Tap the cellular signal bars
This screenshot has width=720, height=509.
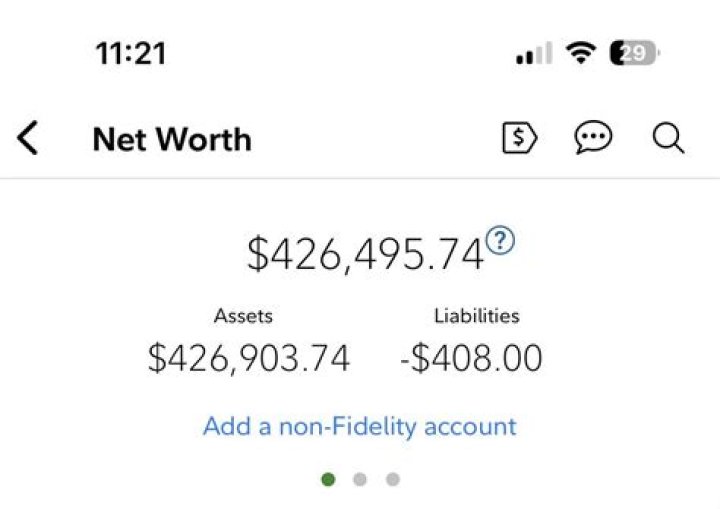(534, 55)
